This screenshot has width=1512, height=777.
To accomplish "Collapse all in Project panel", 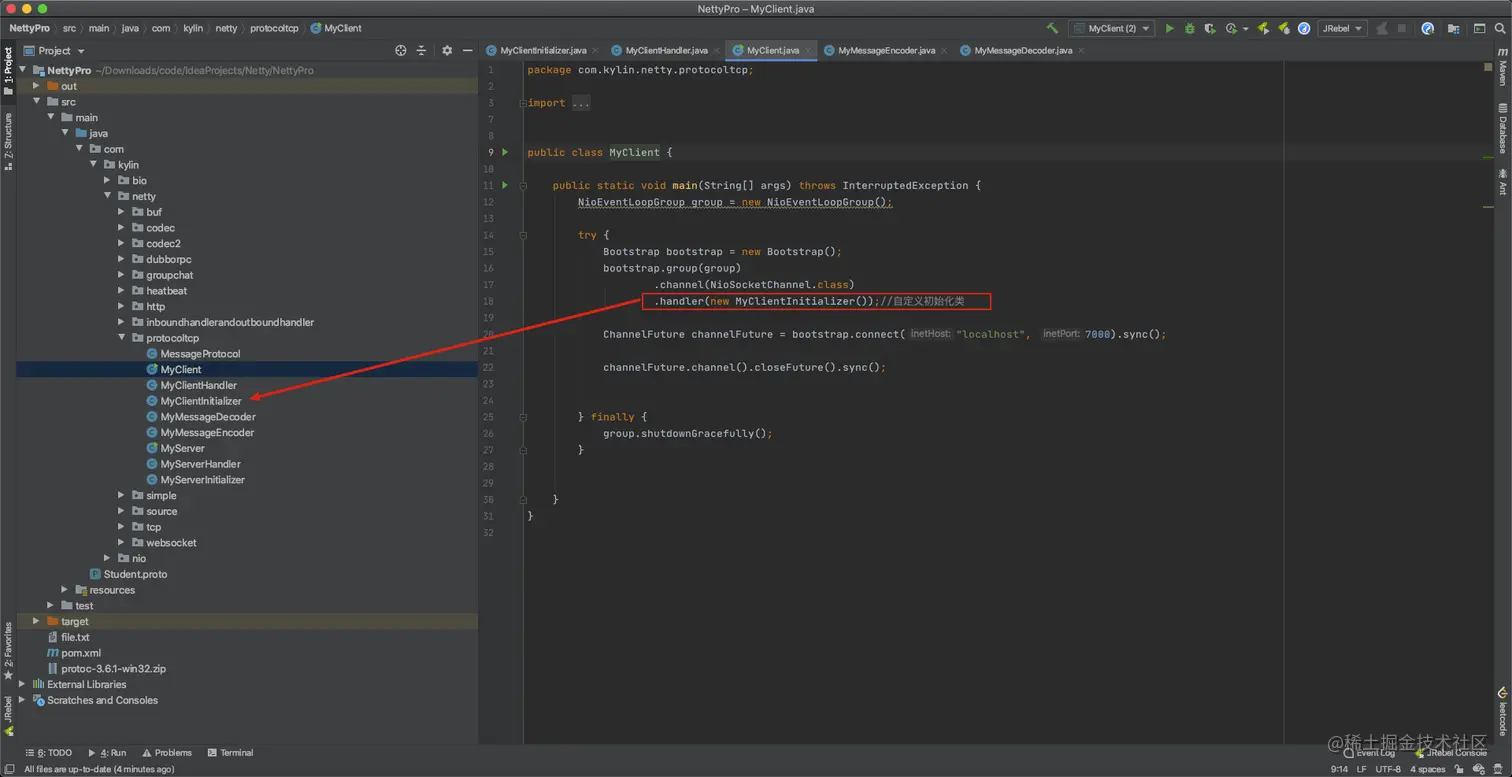I will point(421,51).
